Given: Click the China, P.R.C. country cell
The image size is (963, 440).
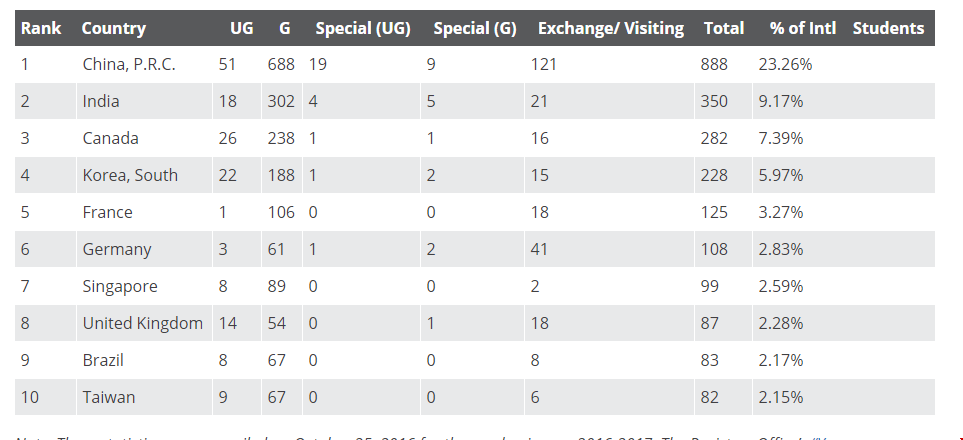Looking at the screenshot, I should coord(129,65).
